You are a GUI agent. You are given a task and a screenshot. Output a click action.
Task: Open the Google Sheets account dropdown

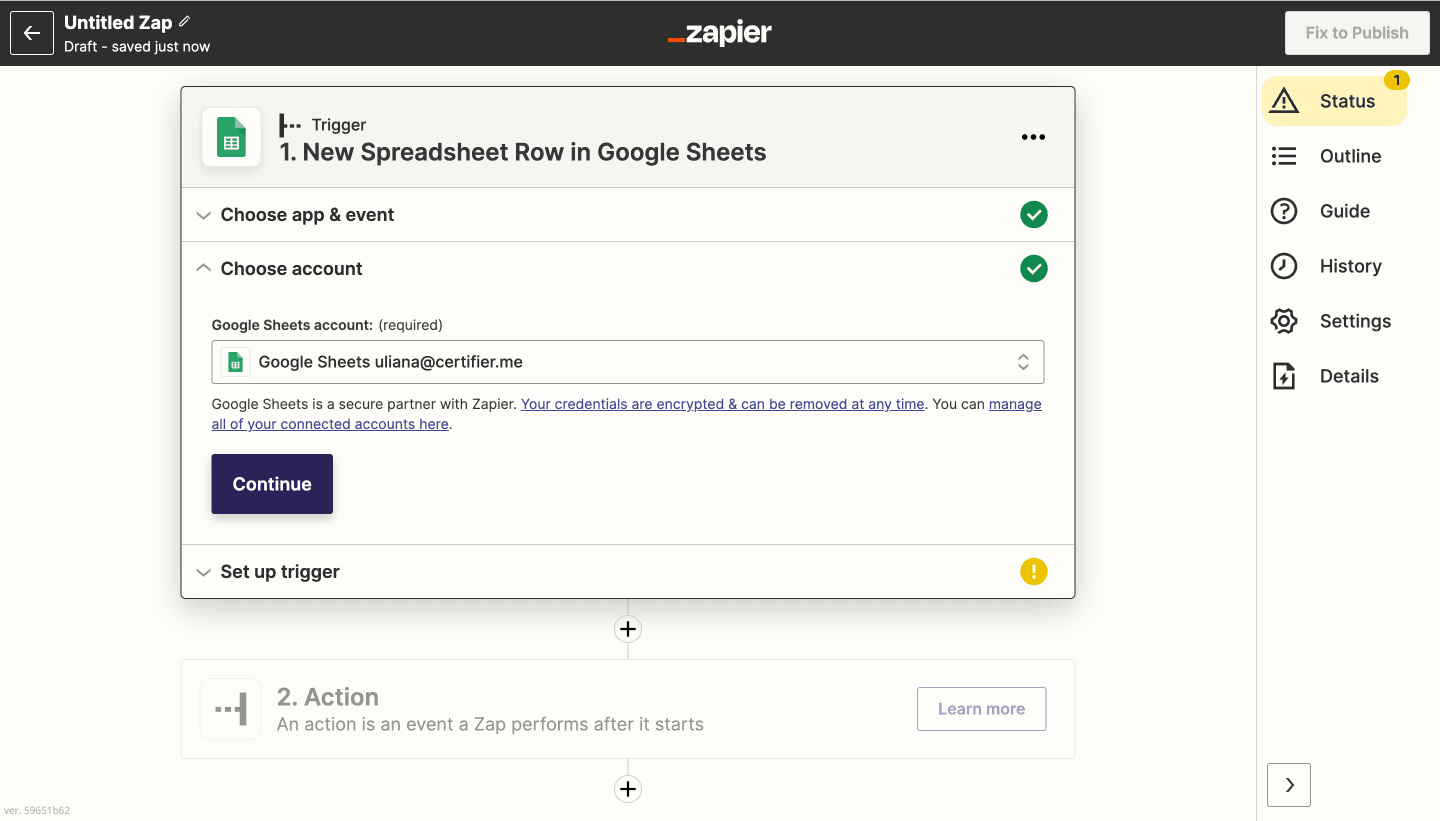tap(628, 362)
